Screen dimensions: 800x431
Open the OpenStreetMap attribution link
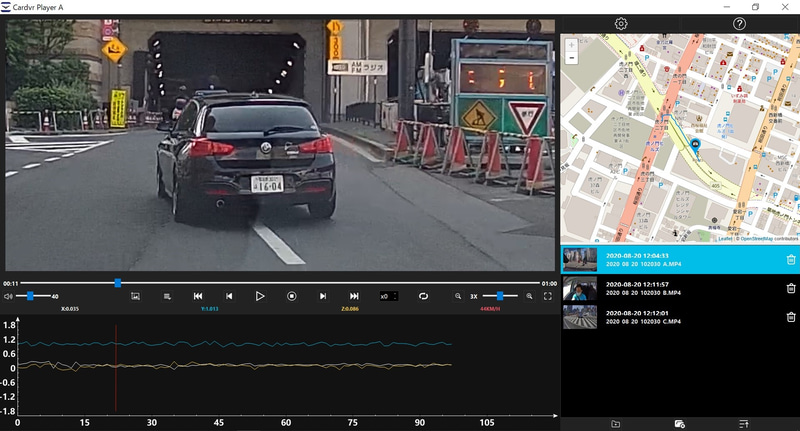tap(757, 239)
